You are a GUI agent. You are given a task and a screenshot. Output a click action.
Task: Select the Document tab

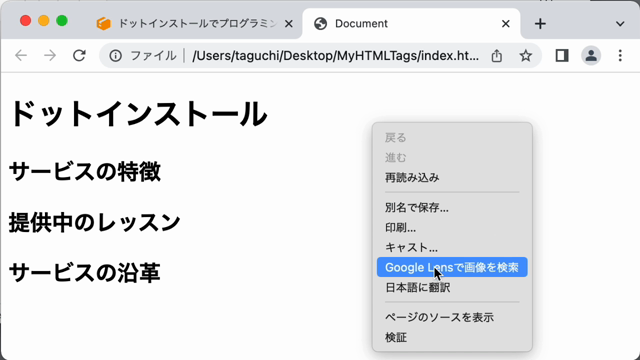click(x=411, y=24)
